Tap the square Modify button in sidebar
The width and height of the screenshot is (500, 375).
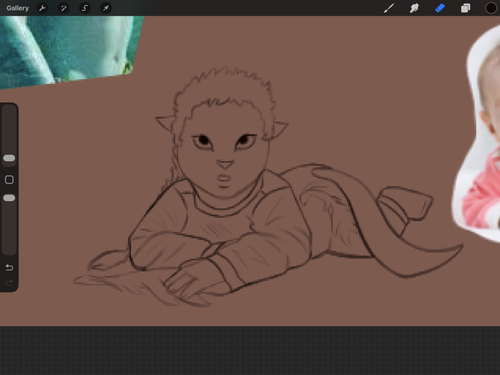9,180
